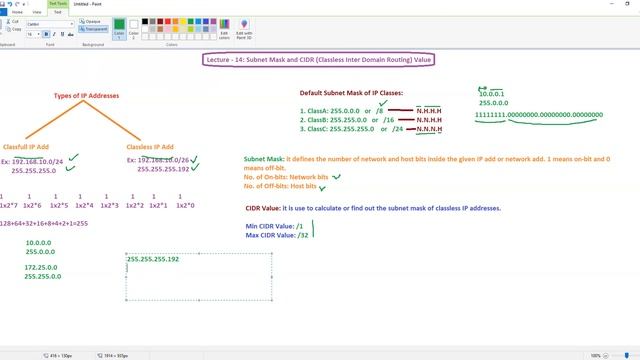Click the lecture title 'Lecture - 14: Subnet Mask and CIDR'

click(318, 60)
